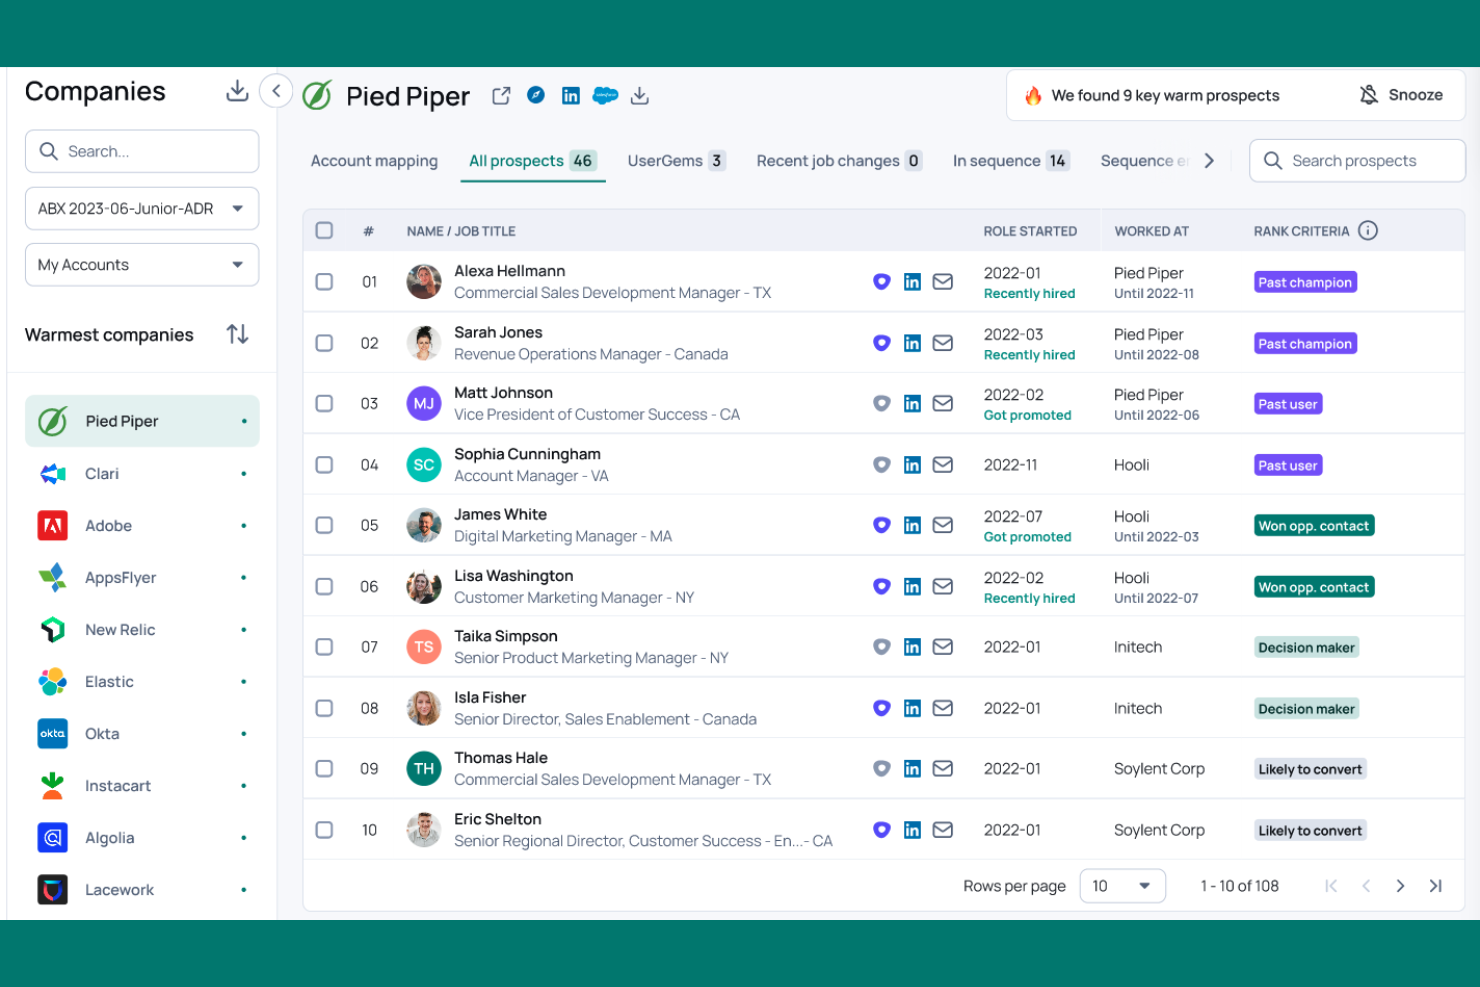The image size is (1480, 987).
Task: Click Sarah Jones's UserGems shield icon
Action: coord(881,343)
